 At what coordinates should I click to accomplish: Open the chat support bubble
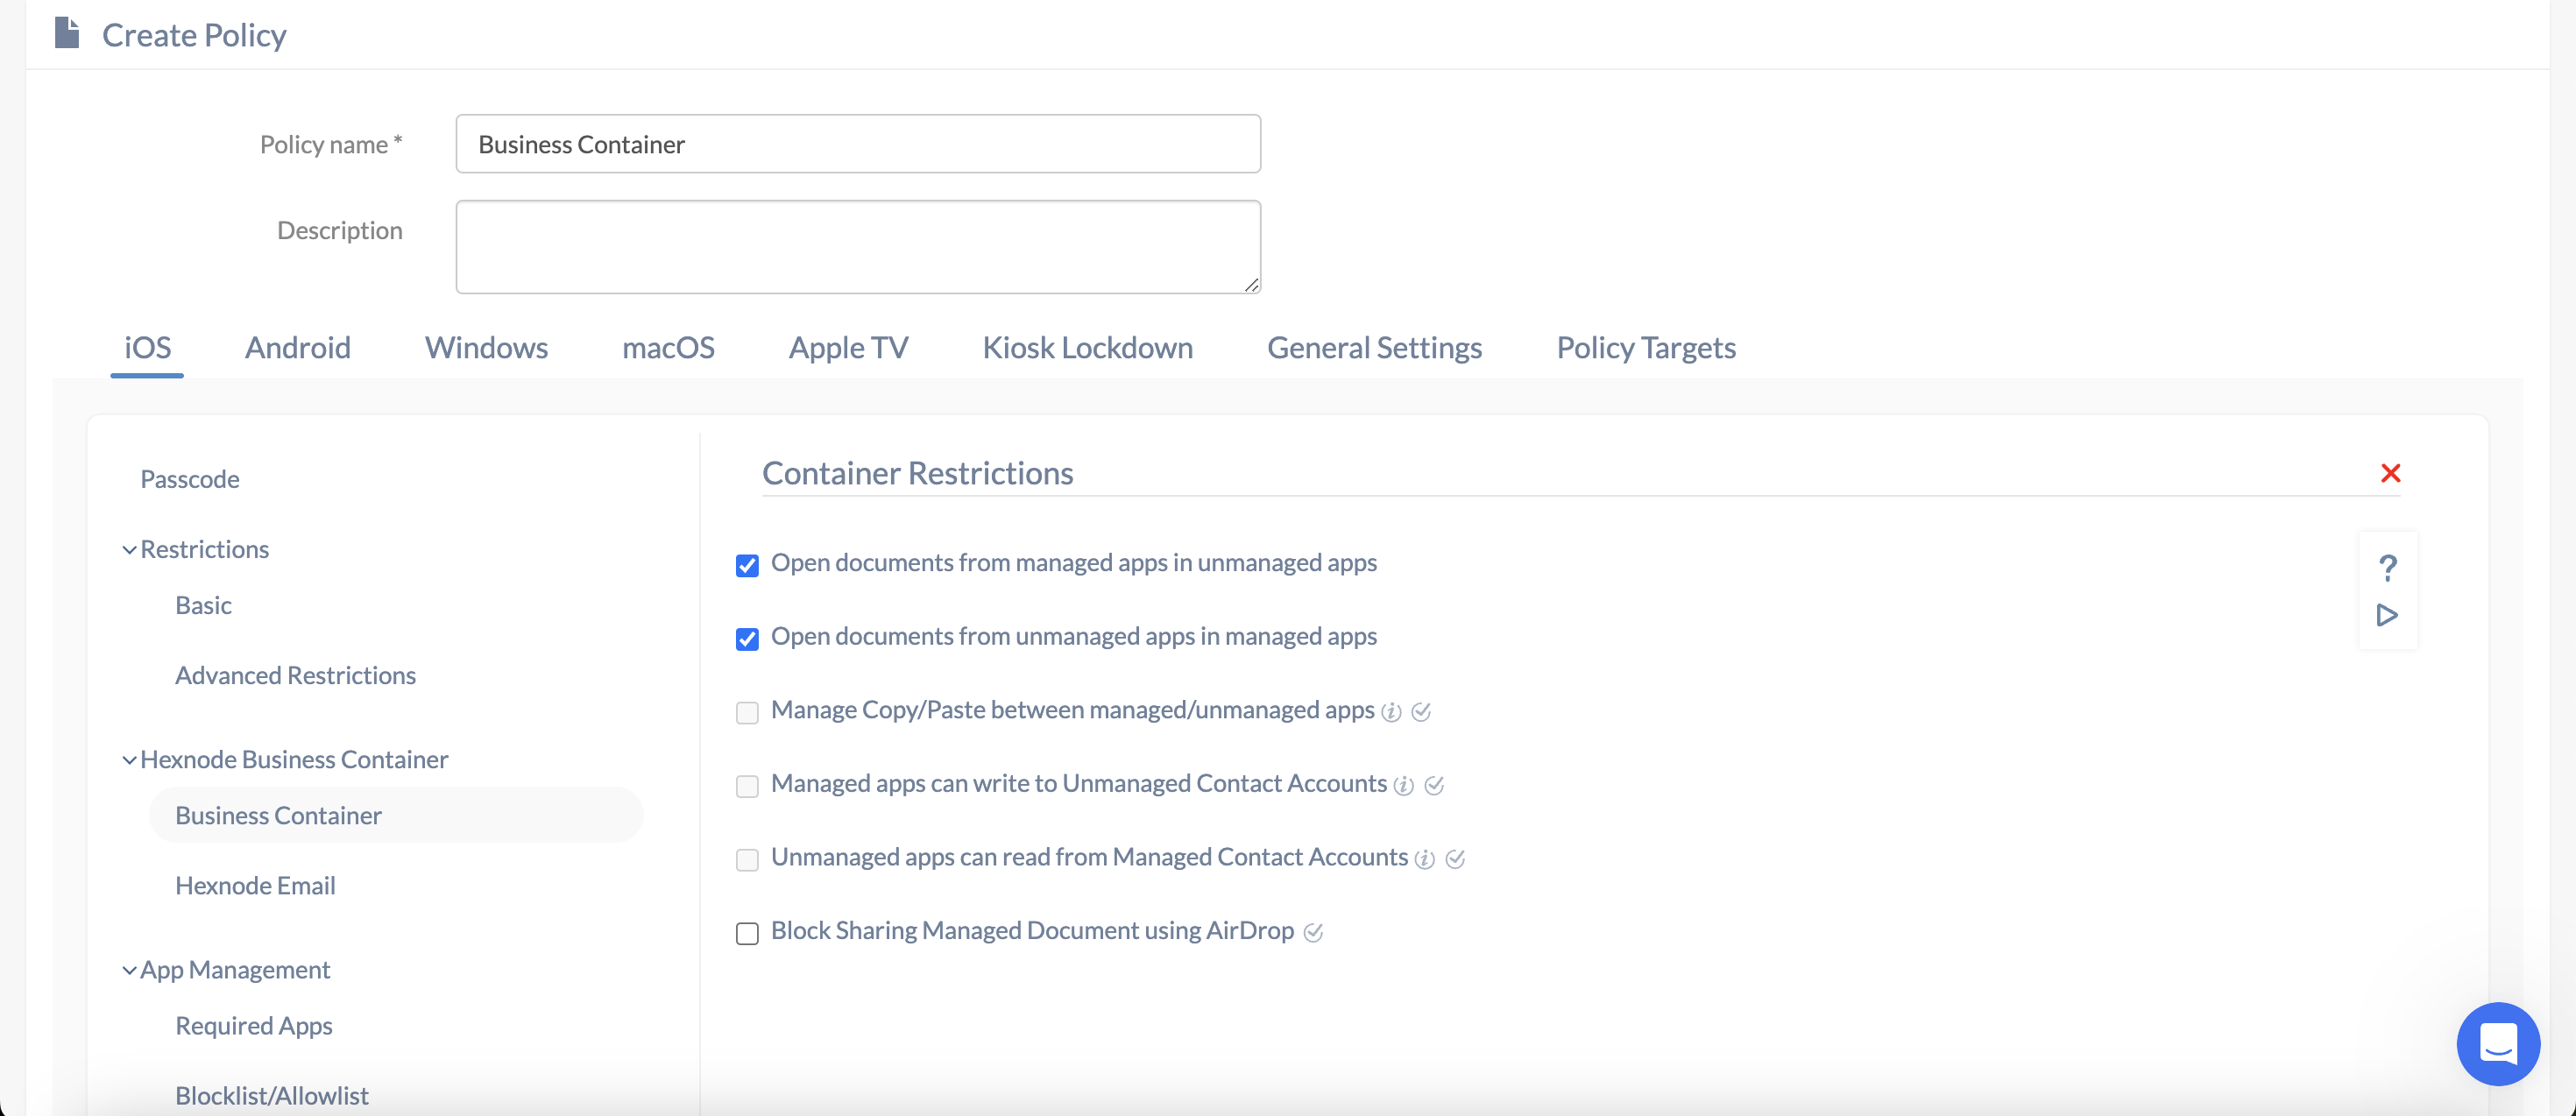(x=2498, y=1043)
